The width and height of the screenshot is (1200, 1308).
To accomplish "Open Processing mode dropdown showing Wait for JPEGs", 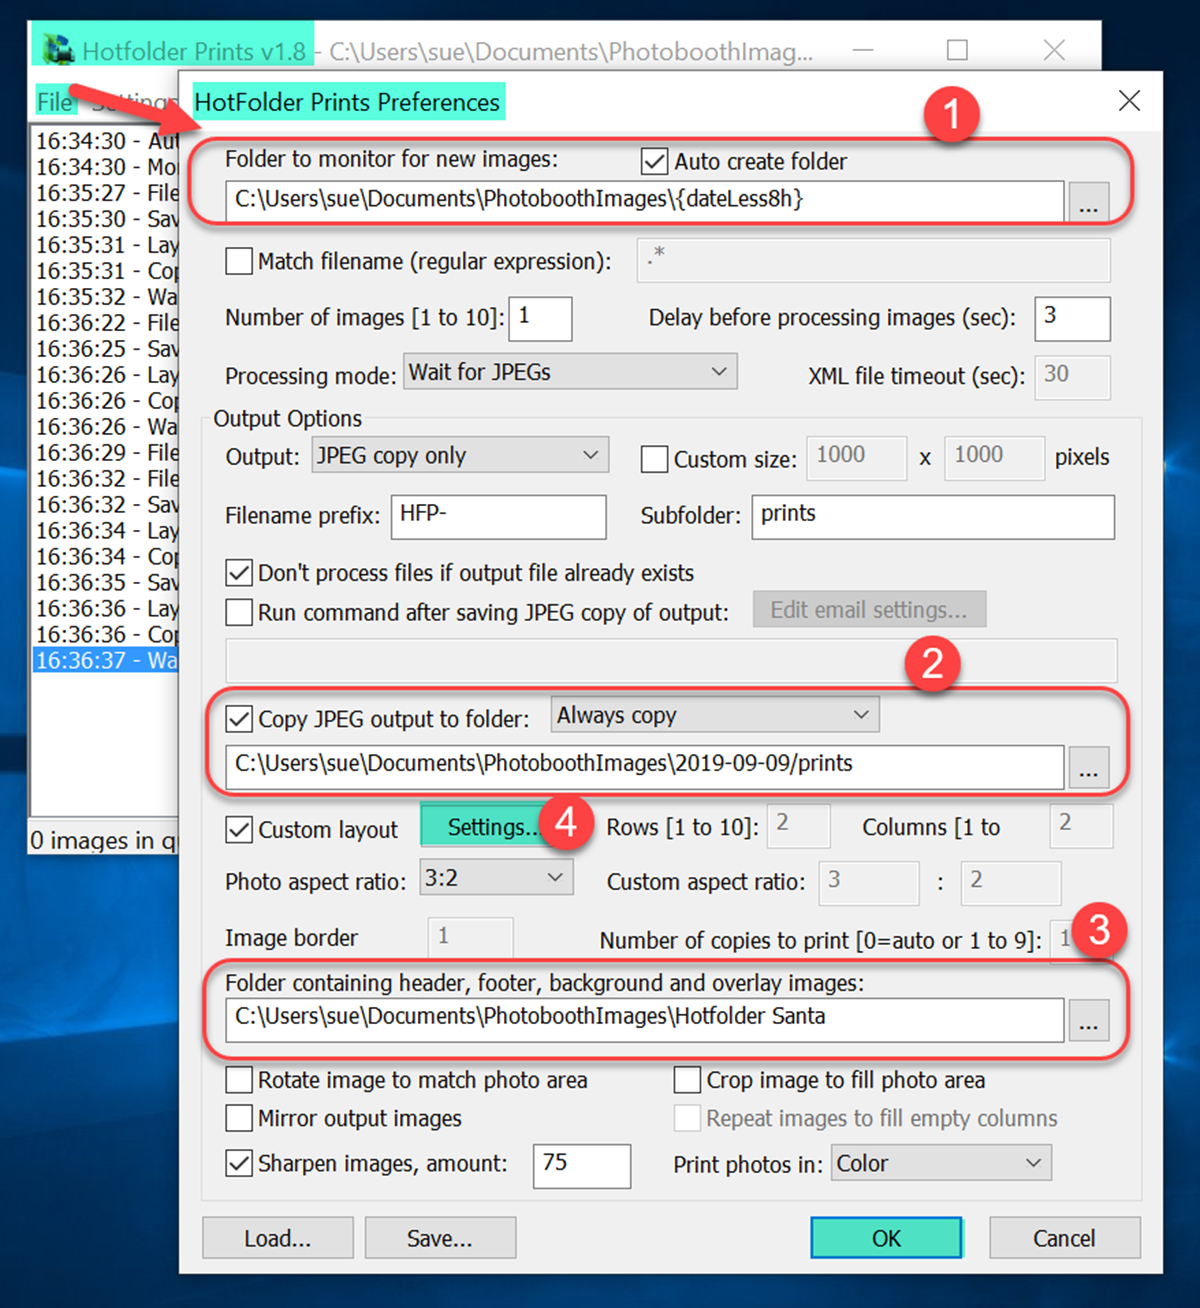I will point(570,372).
